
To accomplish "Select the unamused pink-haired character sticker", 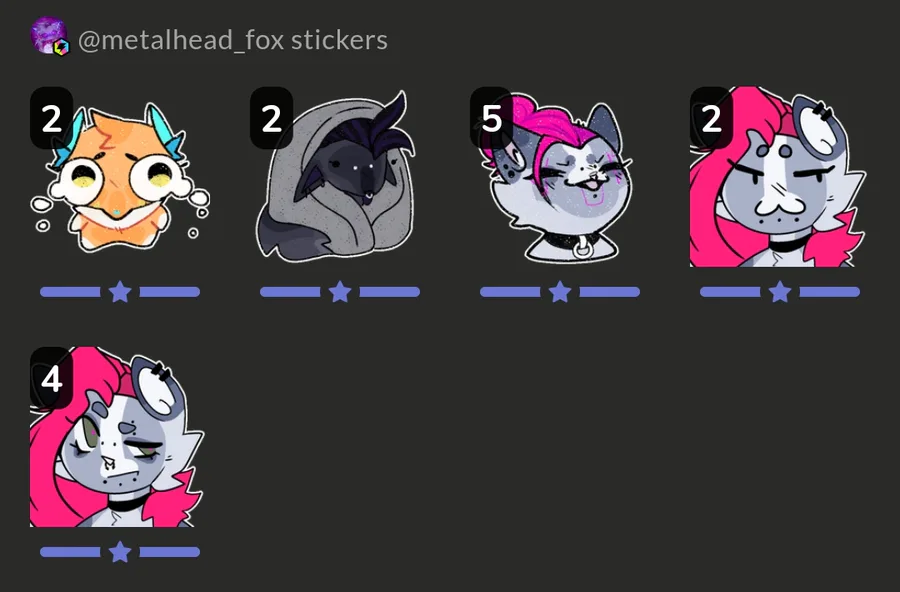I will pos(779,176).
